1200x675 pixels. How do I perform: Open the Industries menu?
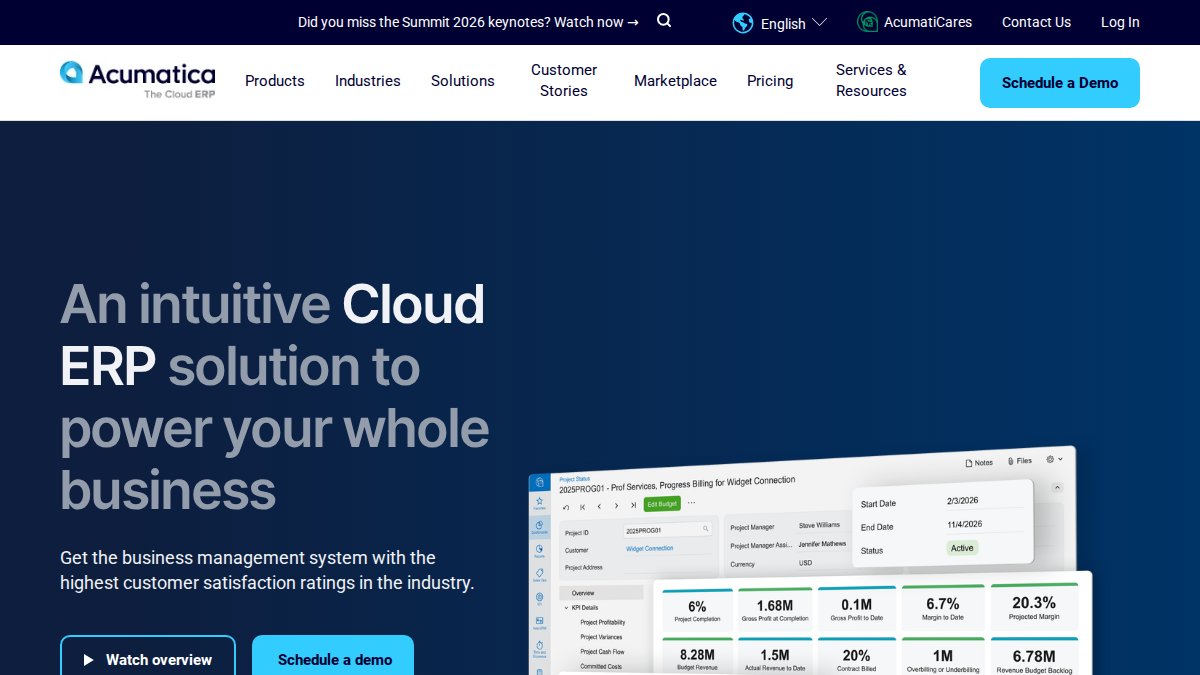[x=368, y=81]
